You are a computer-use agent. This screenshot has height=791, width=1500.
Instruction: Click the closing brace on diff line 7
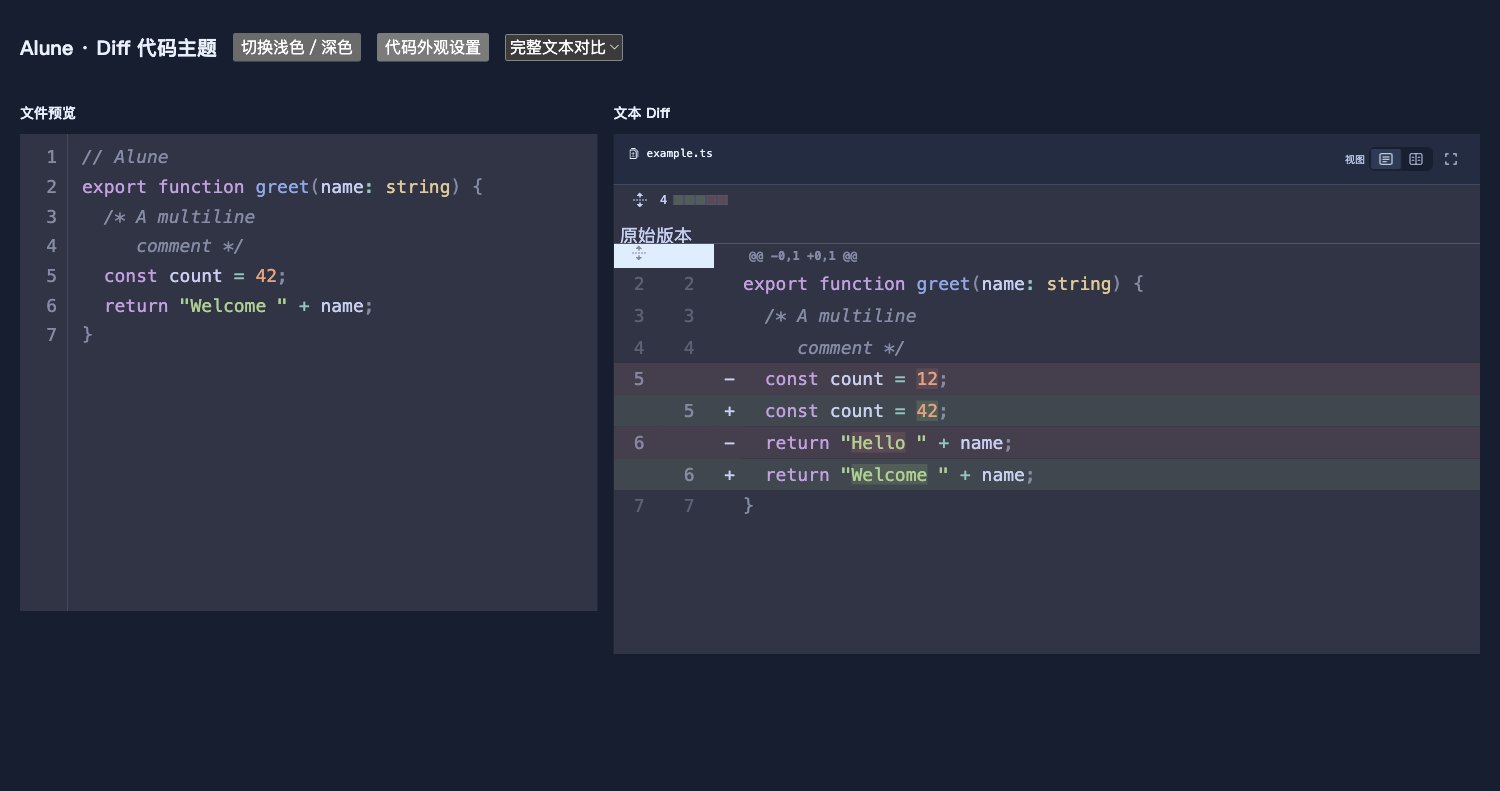pyautogui.click(x=748, y=506)
